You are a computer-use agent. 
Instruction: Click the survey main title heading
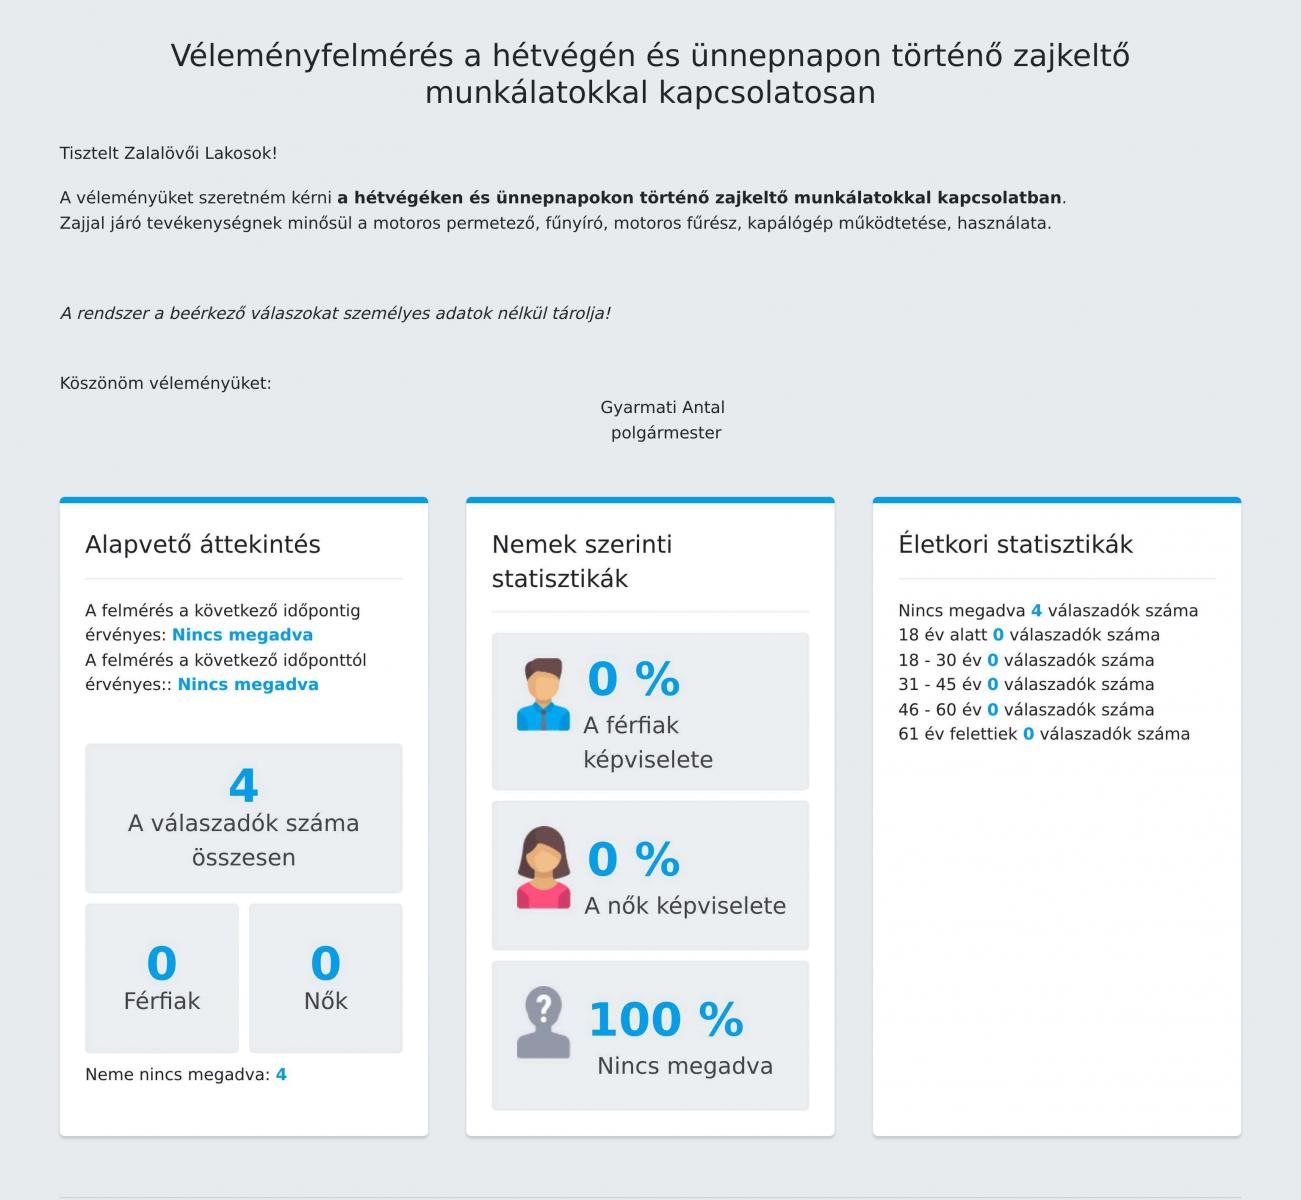[x=650, y=73]
